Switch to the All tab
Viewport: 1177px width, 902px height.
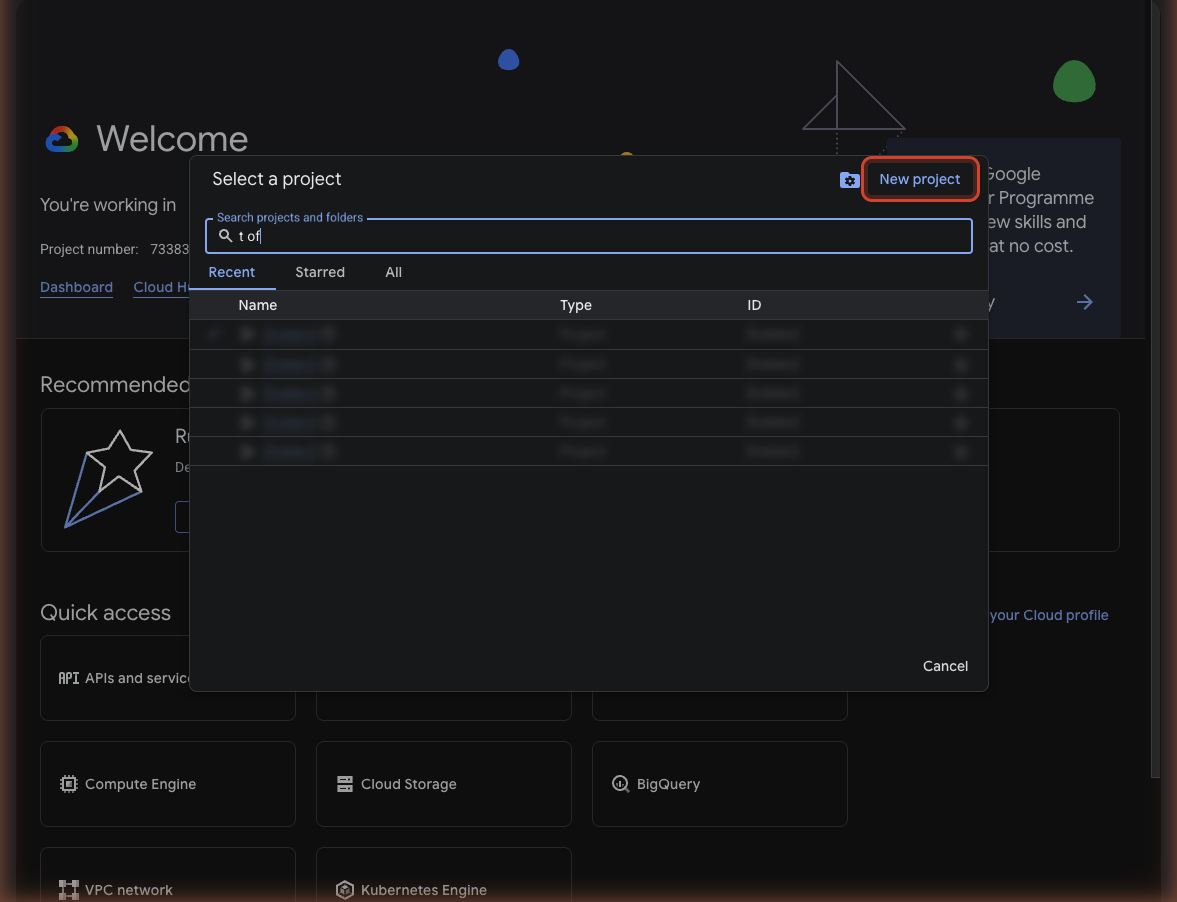pyautogui.click(x=393, y=272)
